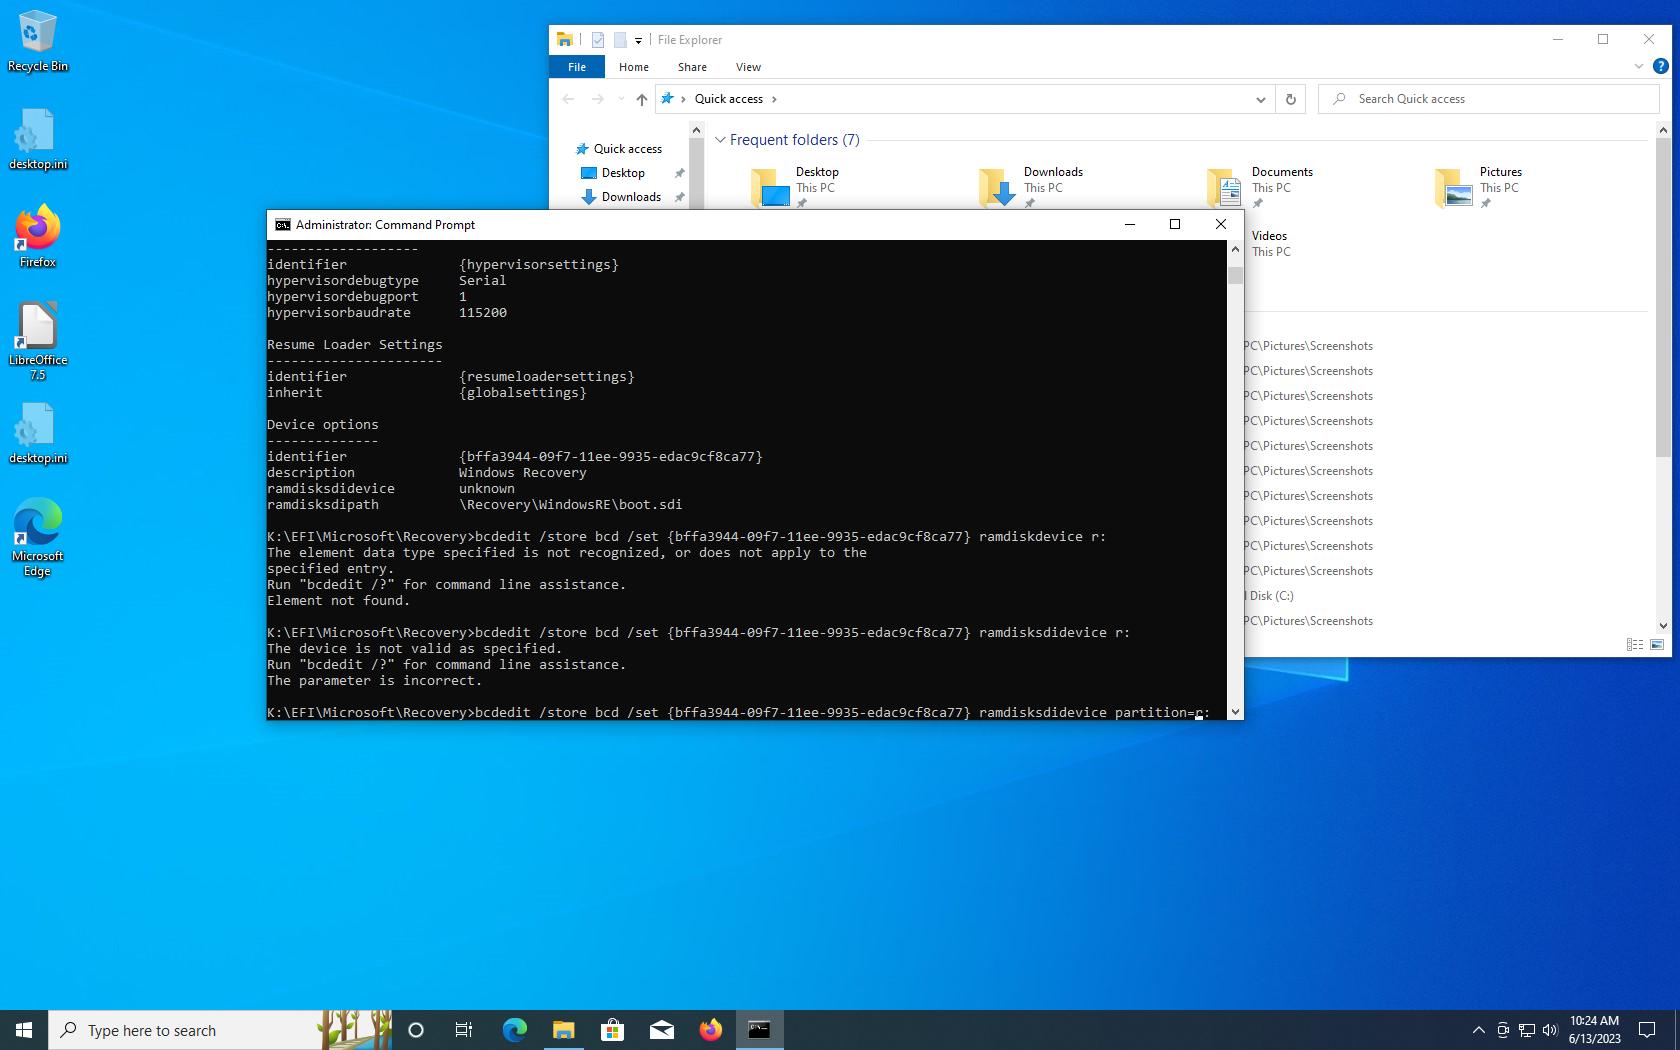Go up one folder level
Image resolution: width=1680 pixels, height=1050 pixels.
coord(642,99)
